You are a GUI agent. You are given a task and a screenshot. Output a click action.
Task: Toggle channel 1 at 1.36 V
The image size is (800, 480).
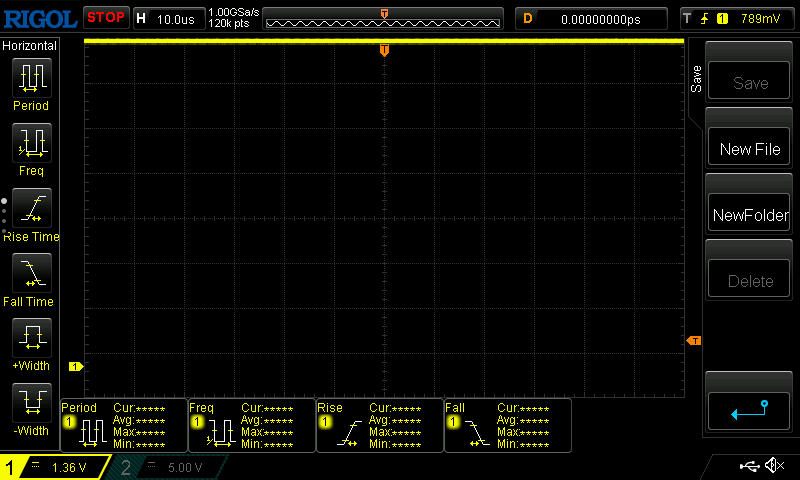[55, 467]
